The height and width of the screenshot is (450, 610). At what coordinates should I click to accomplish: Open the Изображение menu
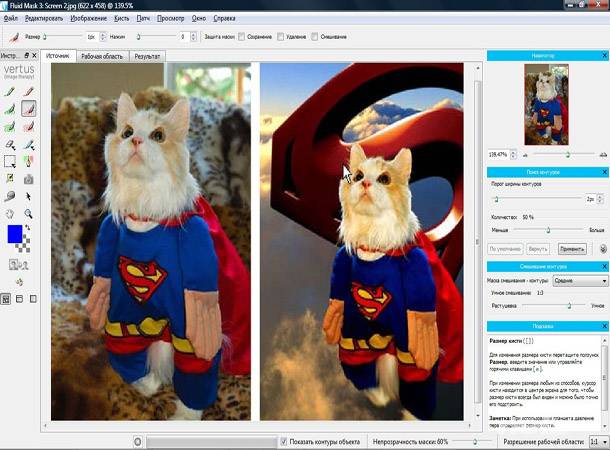pos(89,18)
